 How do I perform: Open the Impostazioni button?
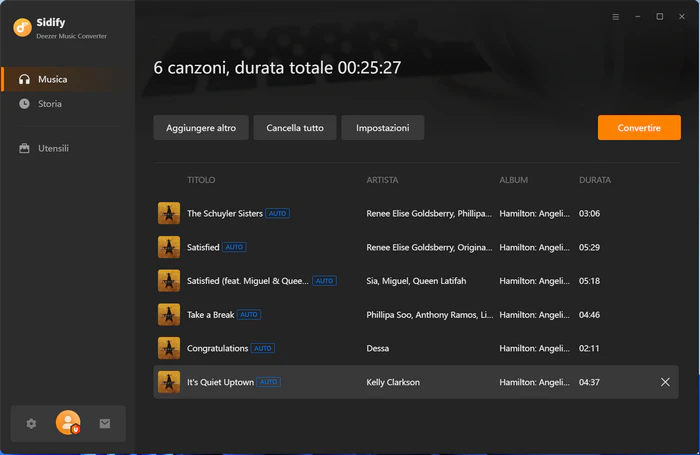pos(383,128)
